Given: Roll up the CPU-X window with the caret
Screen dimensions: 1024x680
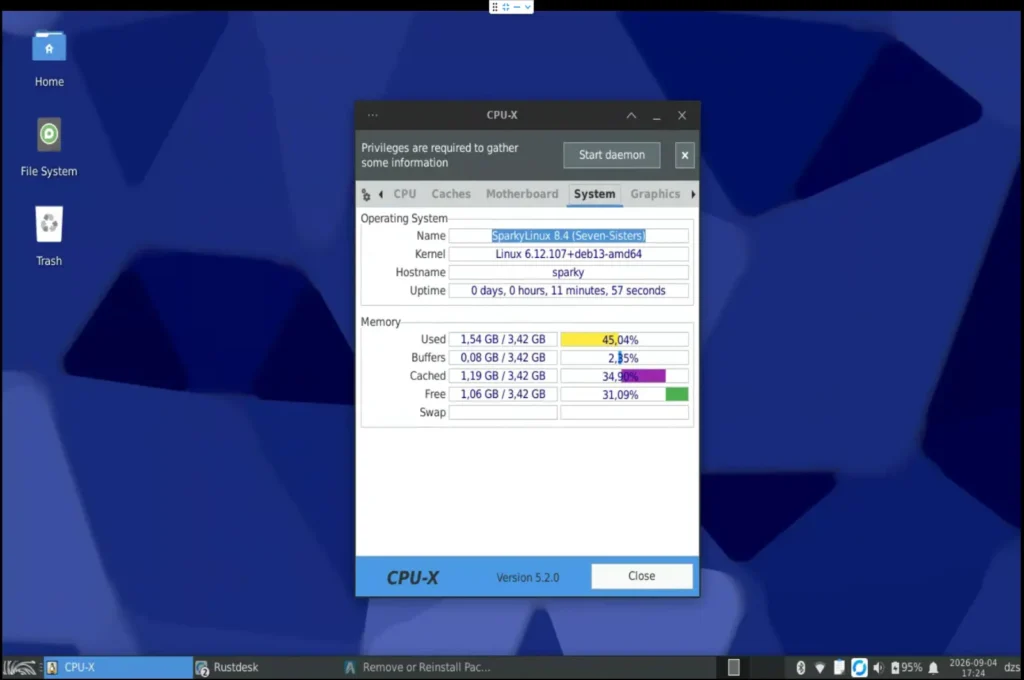Looking at the screenshot, I should click(631, 116).
